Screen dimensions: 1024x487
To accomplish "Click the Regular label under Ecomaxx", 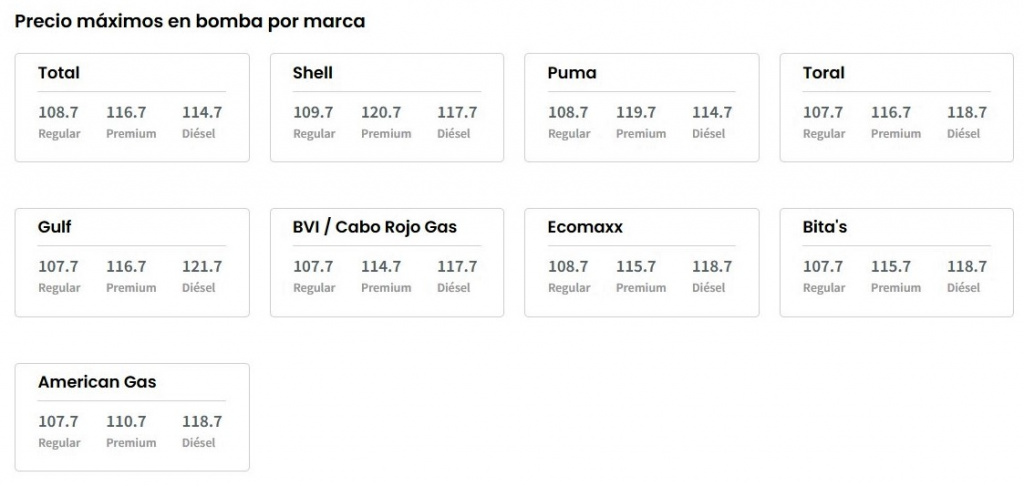I will coord(569,288).
